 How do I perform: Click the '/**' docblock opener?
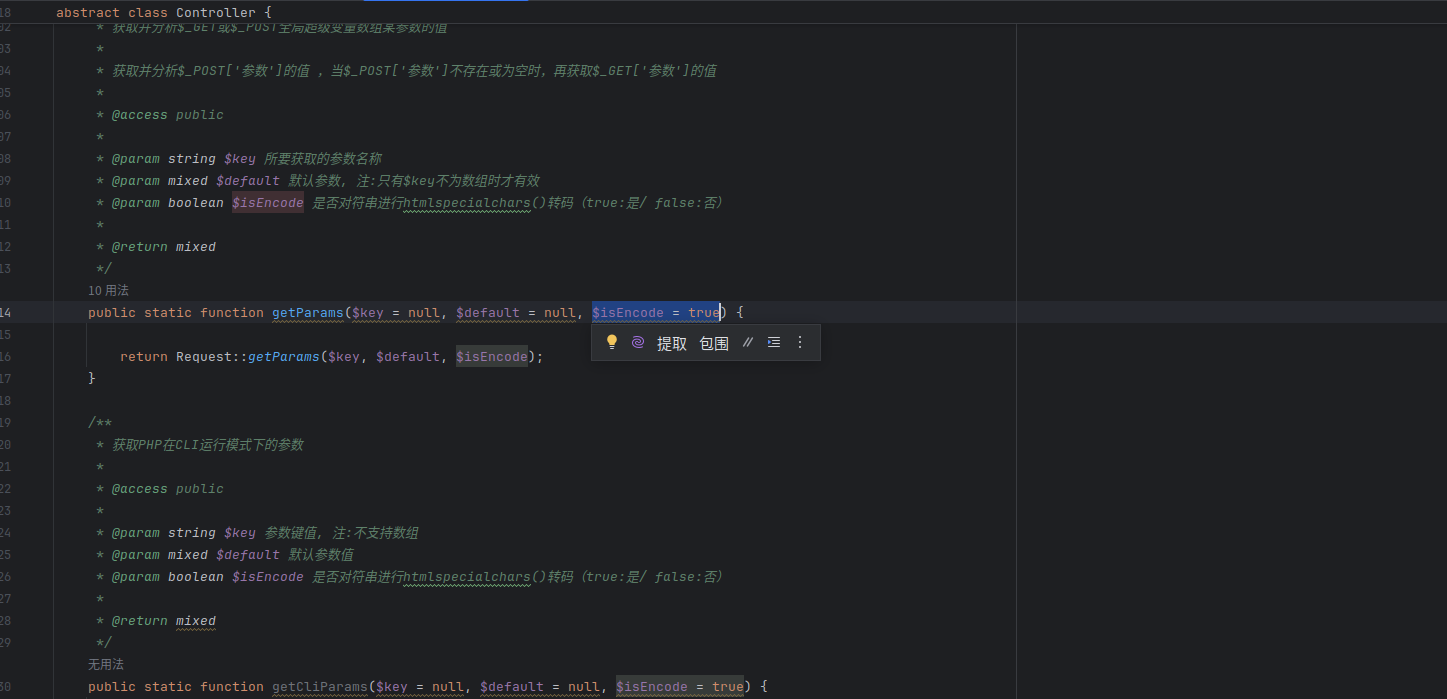point(100,423)
